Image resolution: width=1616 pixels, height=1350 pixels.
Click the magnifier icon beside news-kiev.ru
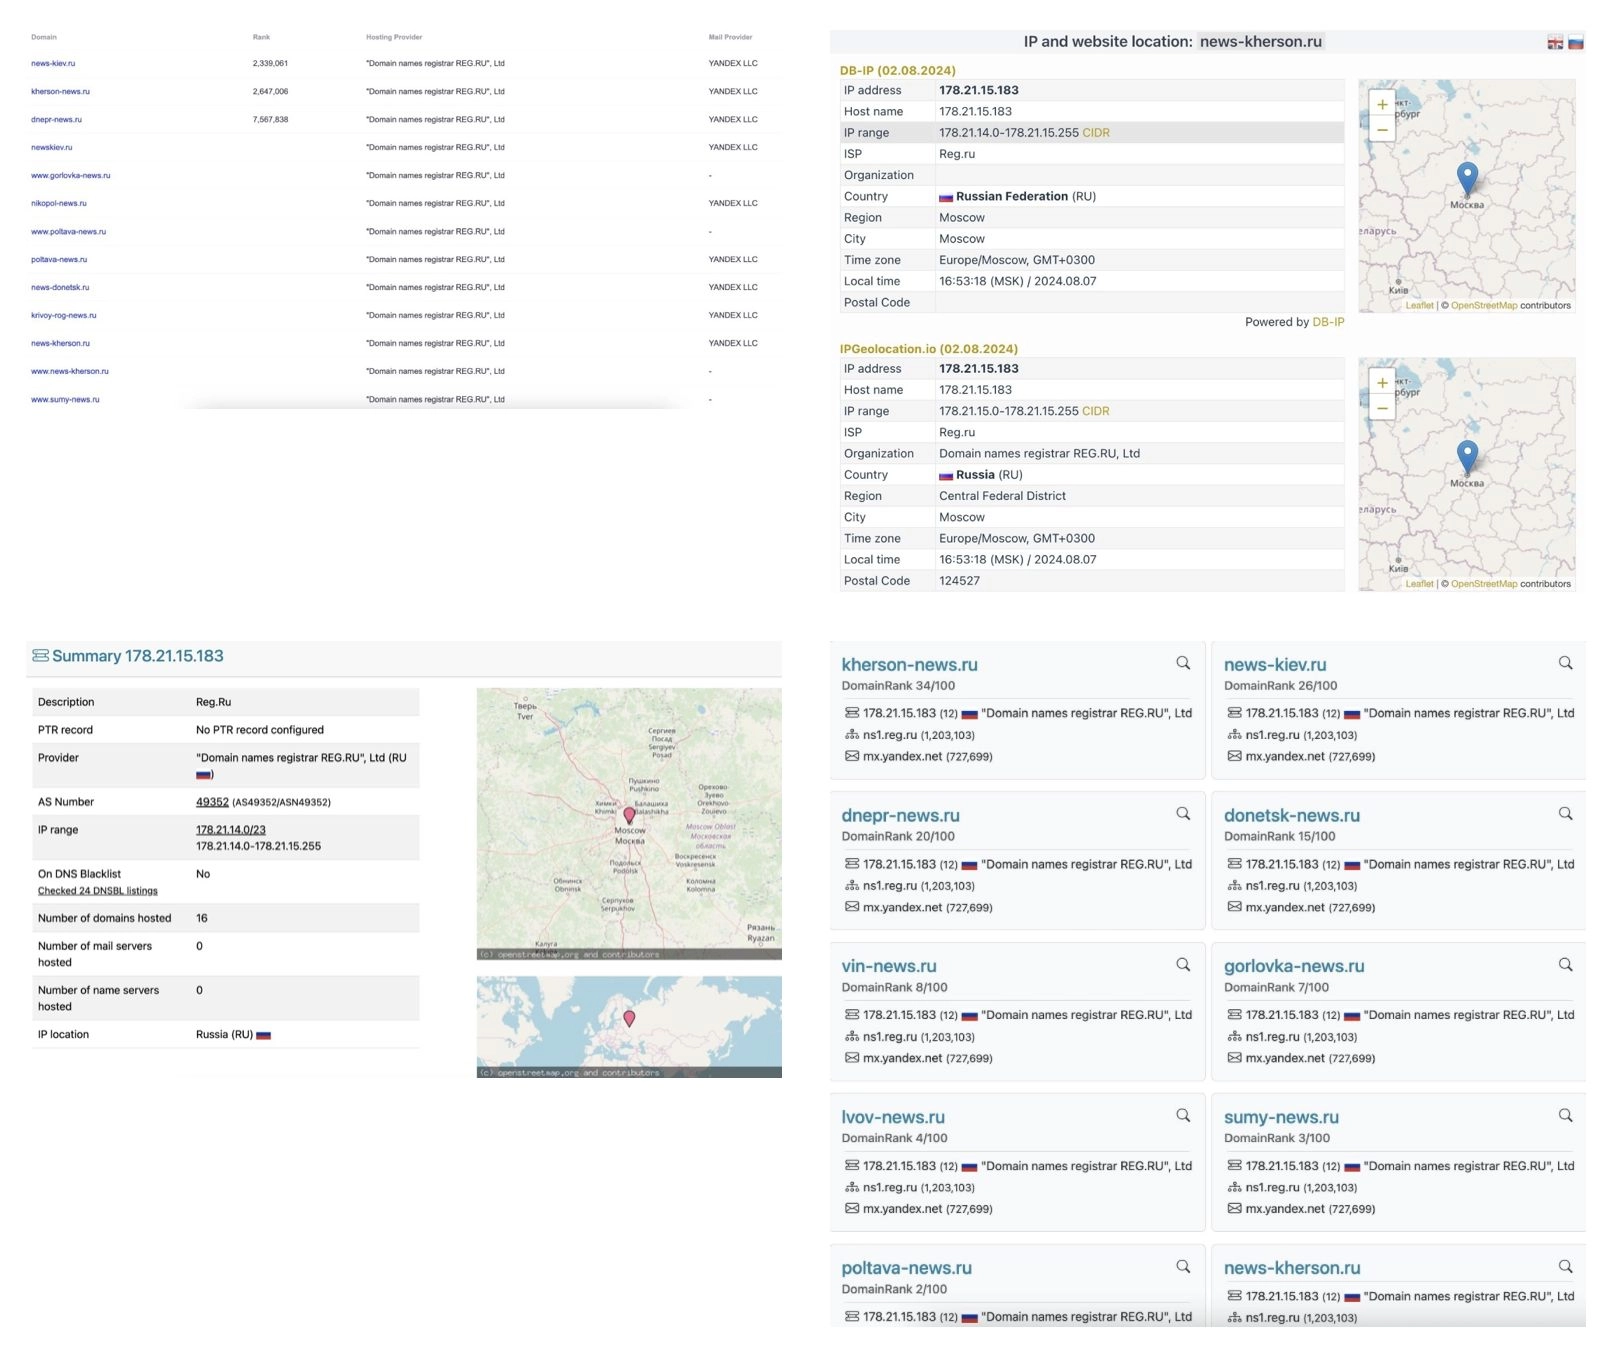(1565, 663)
